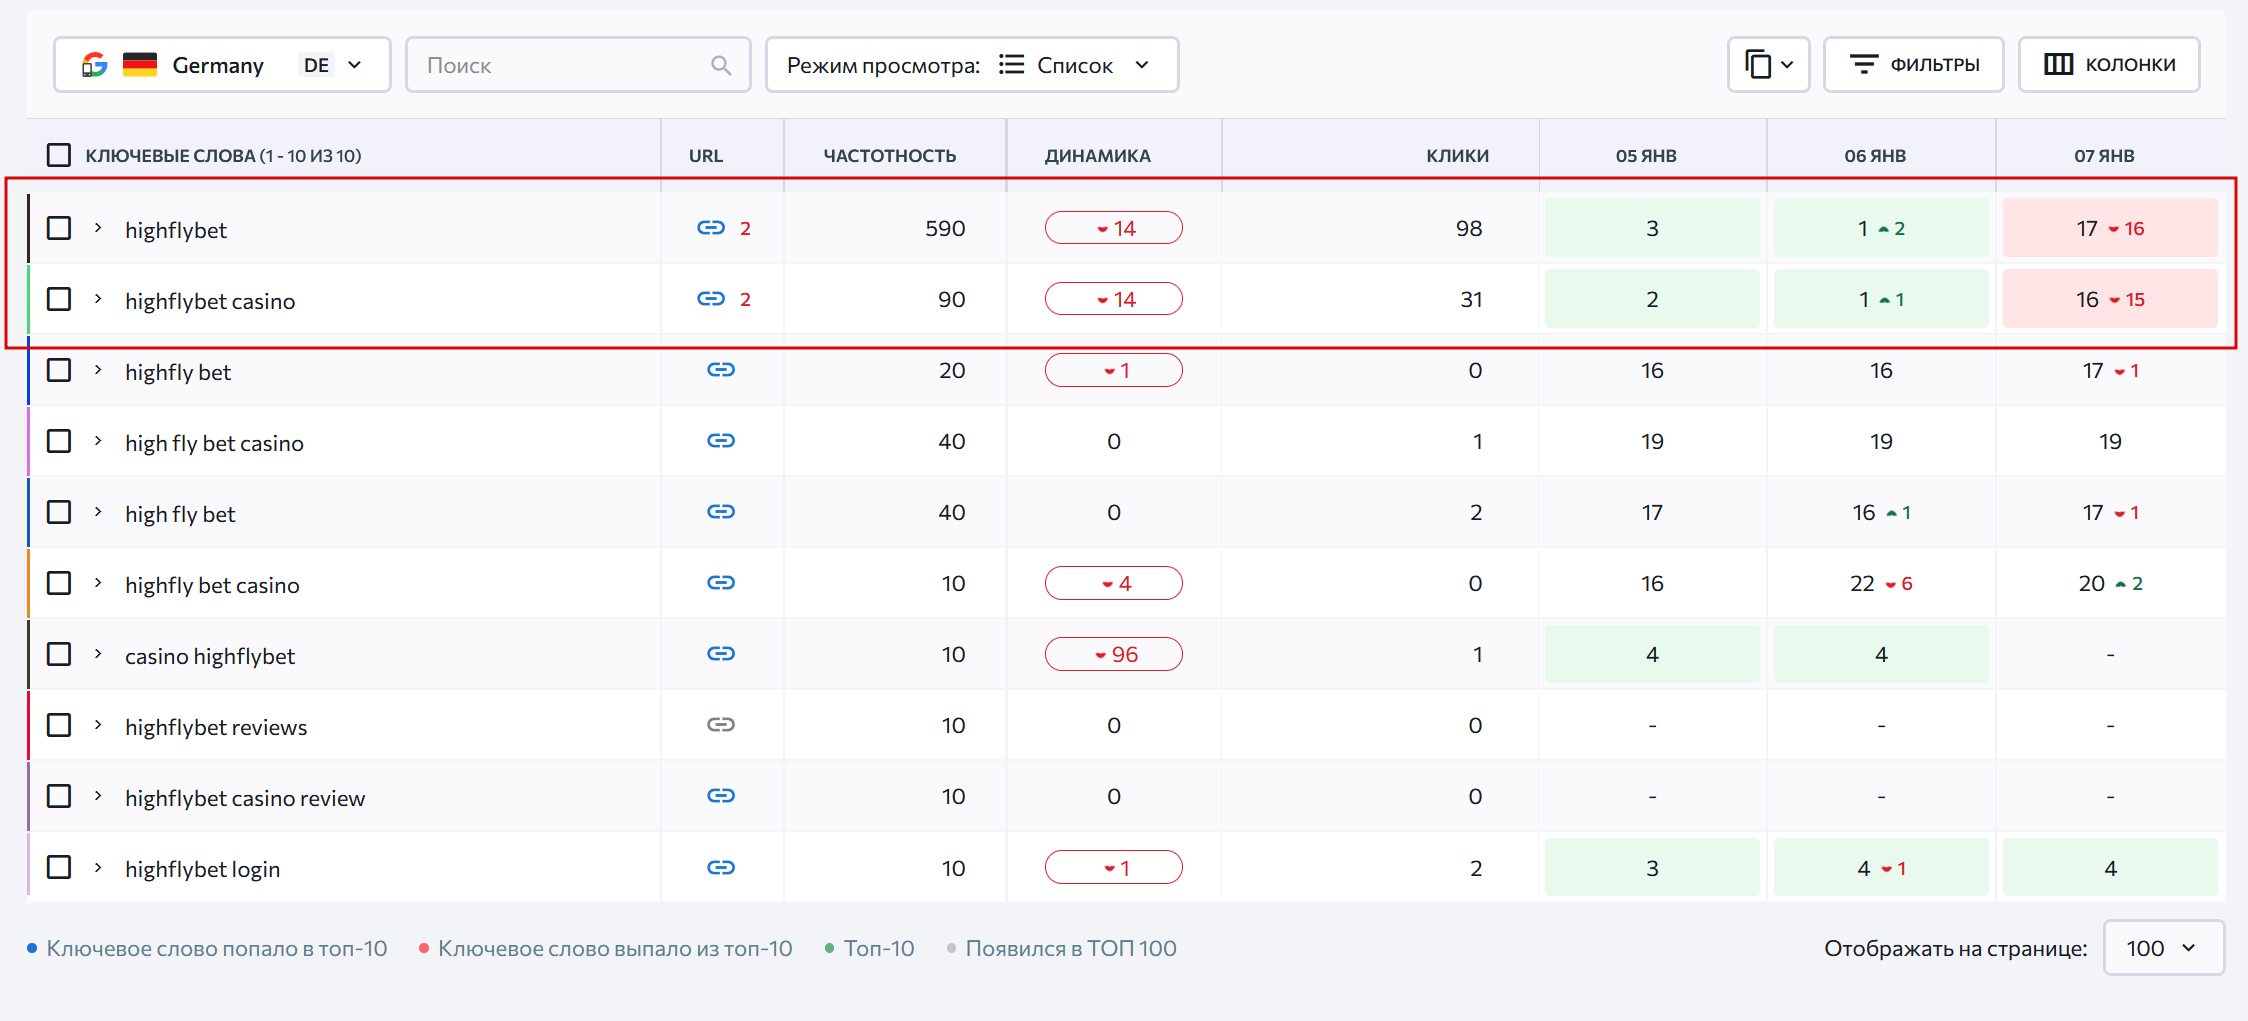This screenshot has width=2248, height=1021.
Task: Open rows per page 100 dropdown
Action: click(x=2164, y=948)
